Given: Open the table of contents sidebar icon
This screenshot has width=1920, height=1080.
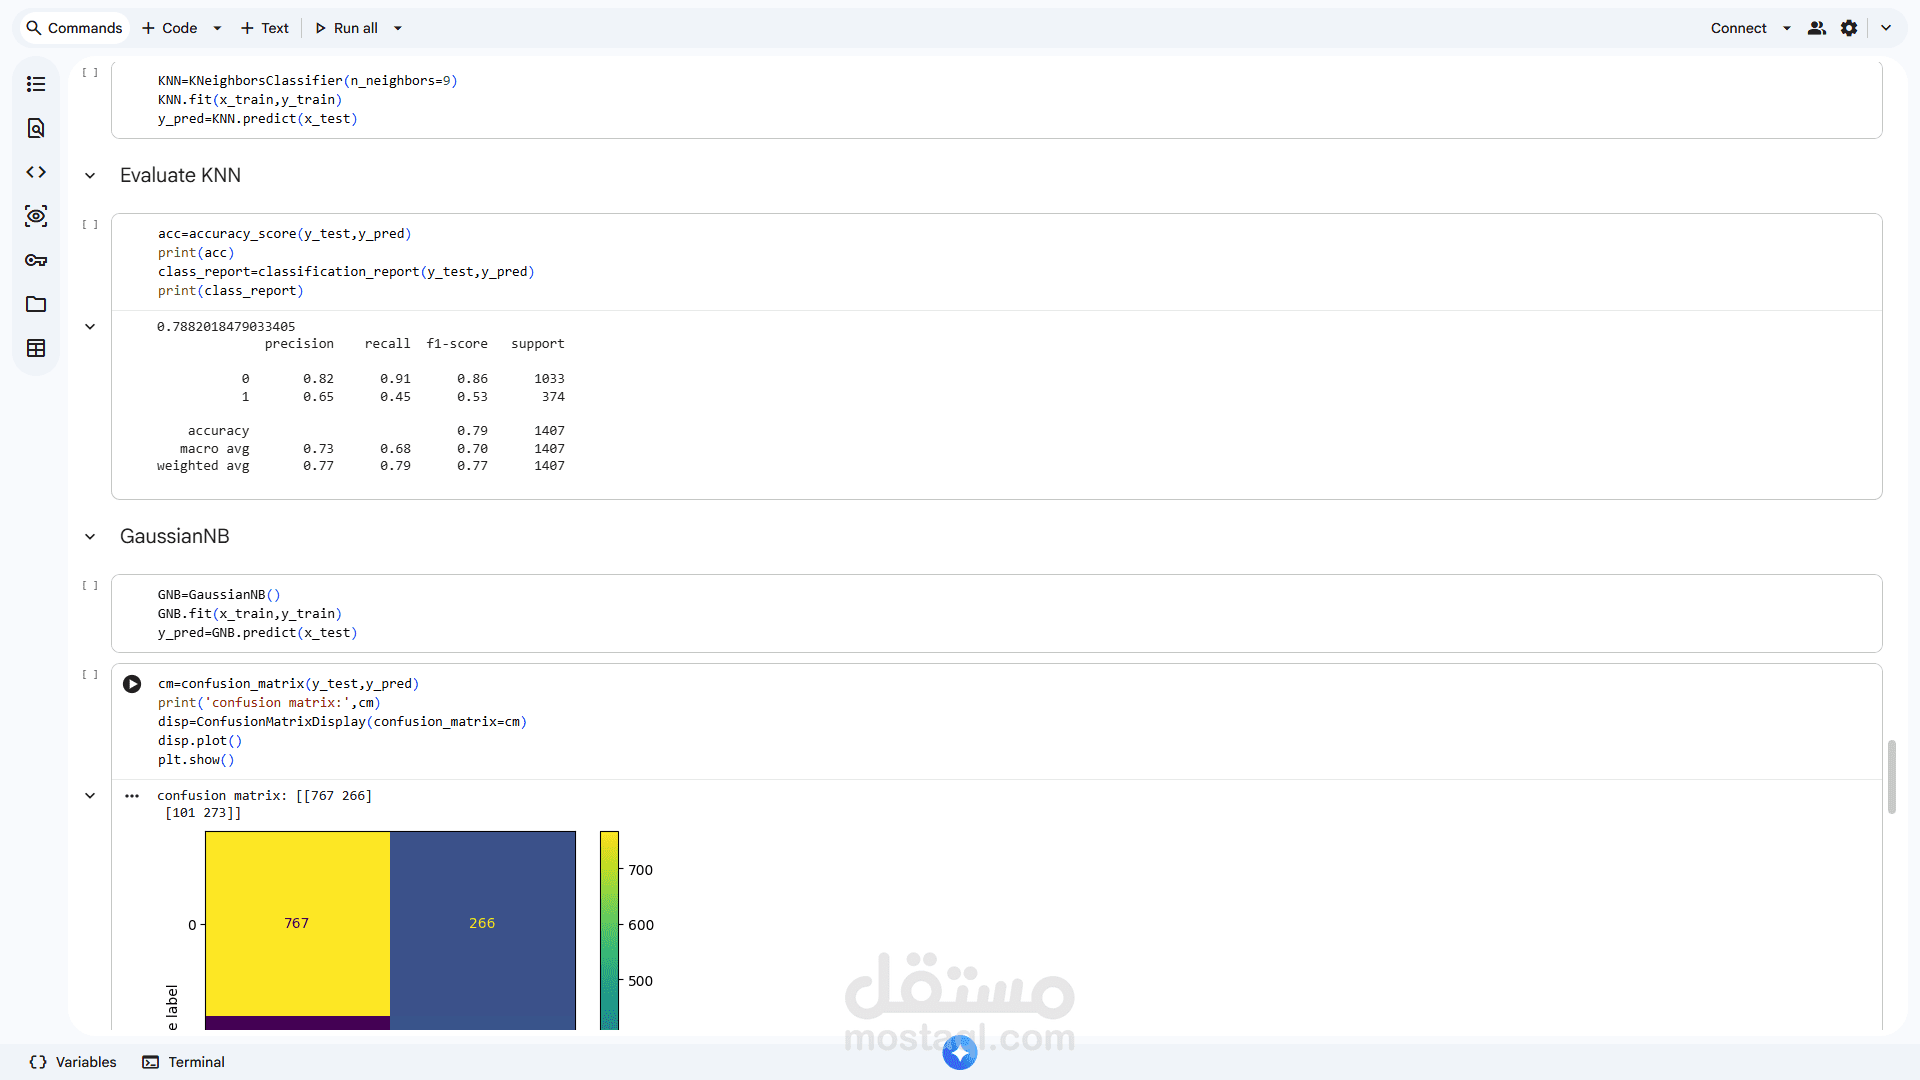Looking at the screenshot, I should coord(36,84).
